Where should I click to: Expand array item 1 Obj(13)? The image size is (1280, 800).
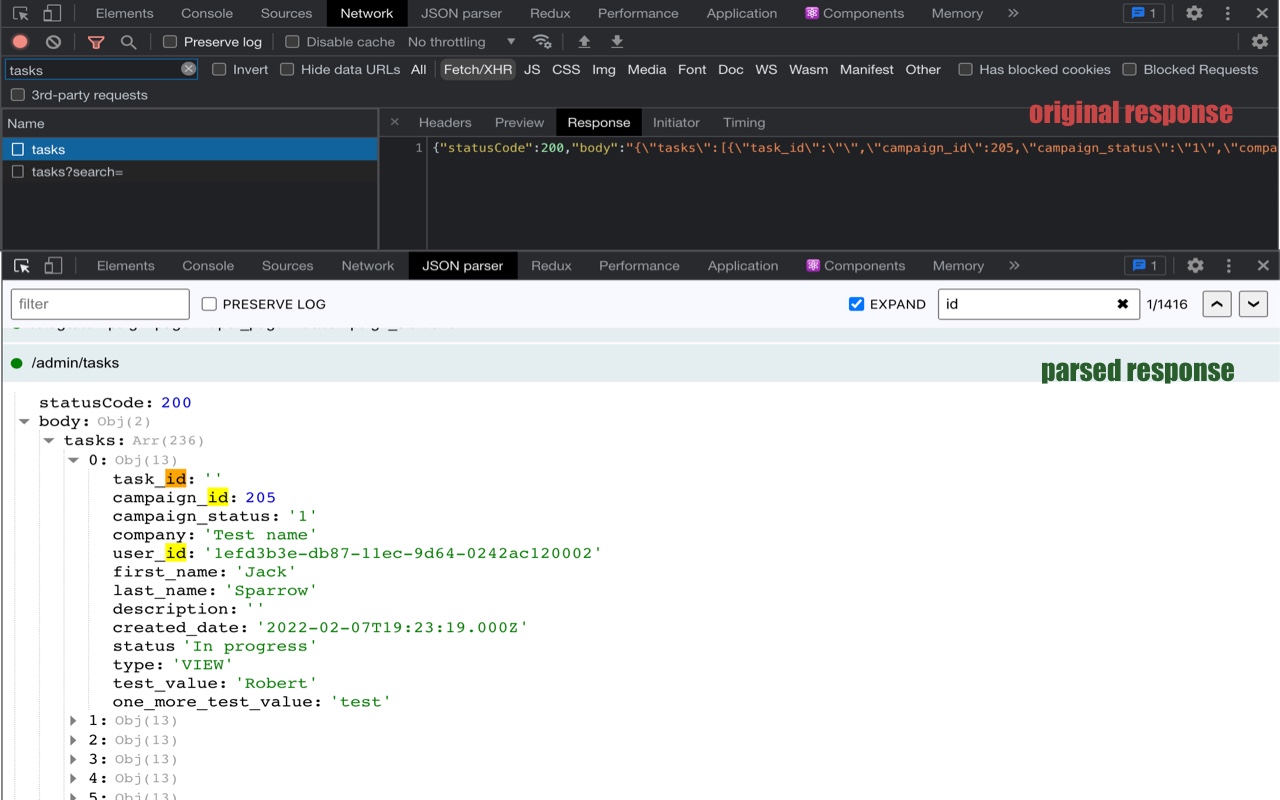[73, 720]
